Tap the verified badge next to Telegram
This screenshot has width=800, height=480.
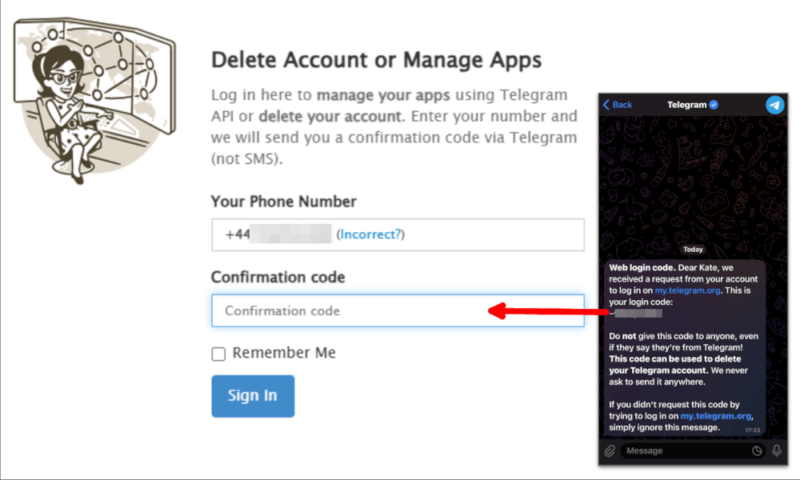(714, 105)
